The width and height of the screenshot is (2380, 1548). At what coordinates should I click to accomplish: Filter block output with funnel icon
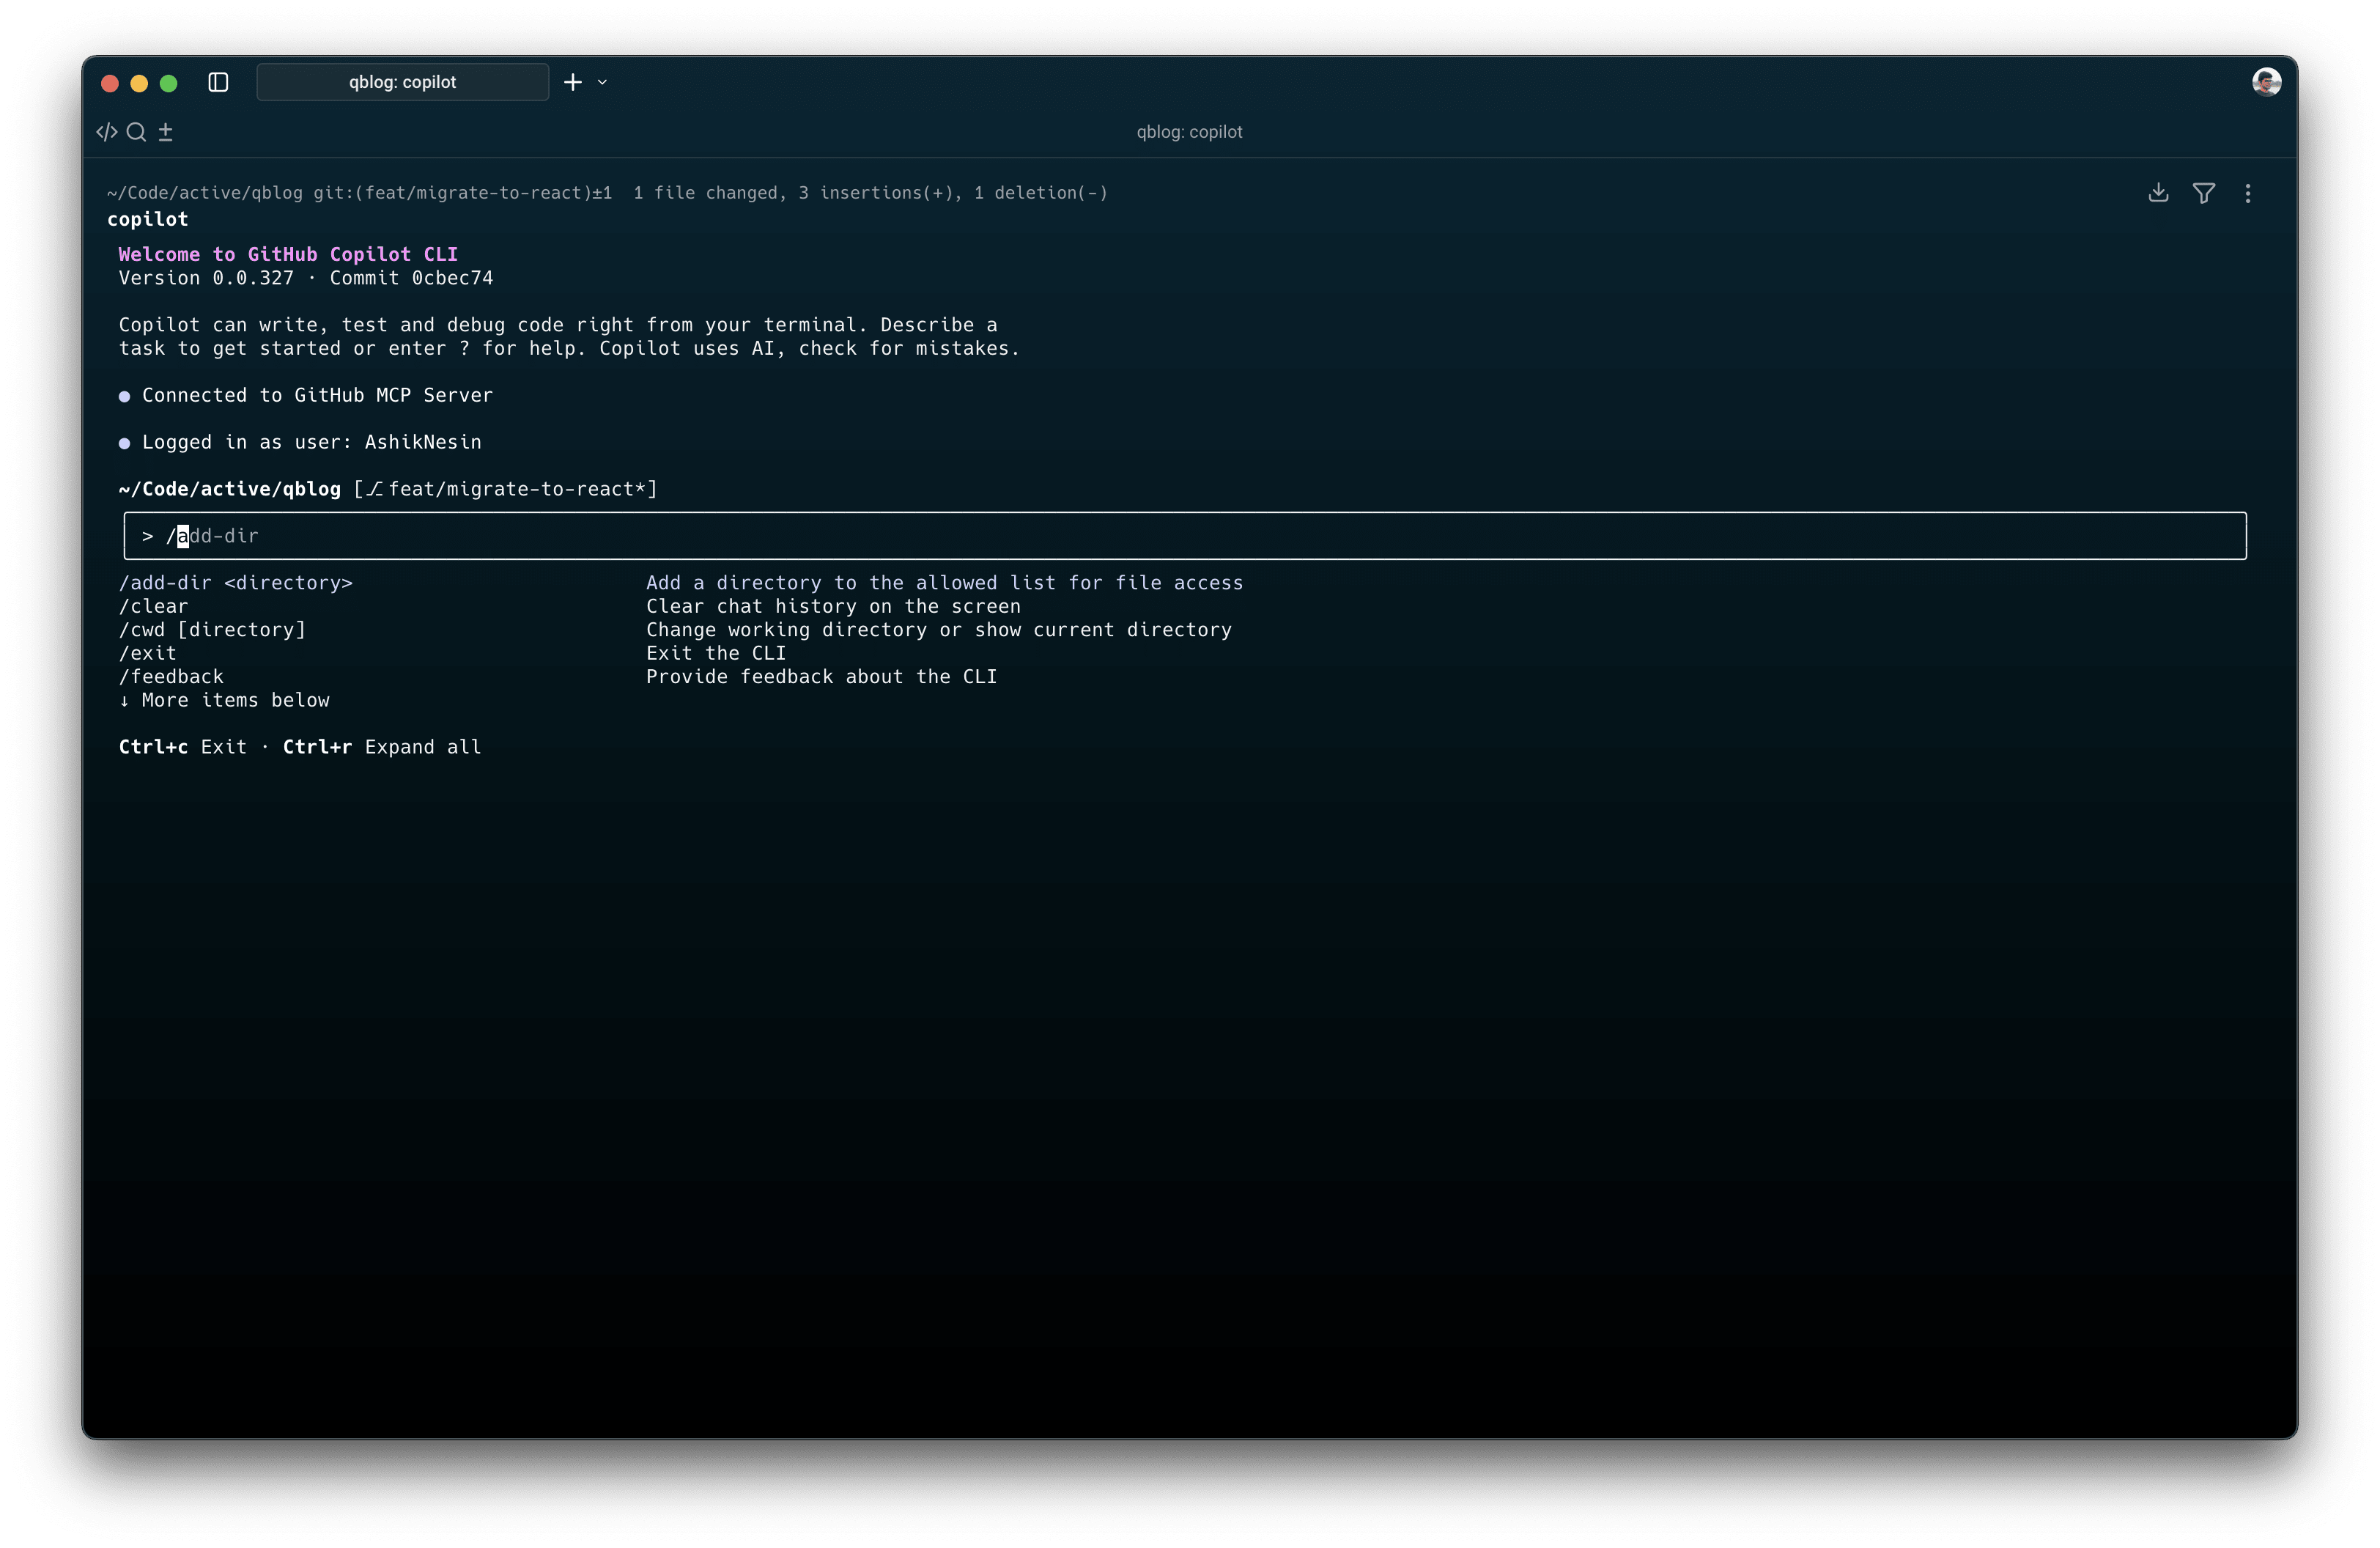pyautogui.click(x=2203, y=193)
